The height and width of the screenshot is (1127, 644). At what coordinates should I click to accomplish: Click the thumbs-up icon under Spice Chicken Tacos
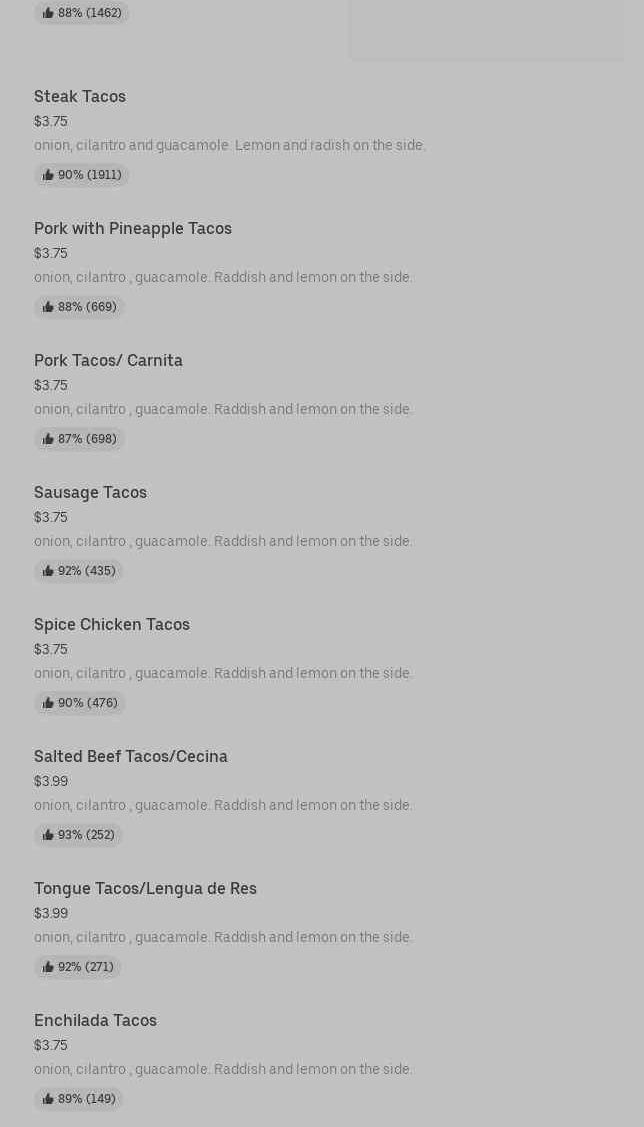(48, 703)
